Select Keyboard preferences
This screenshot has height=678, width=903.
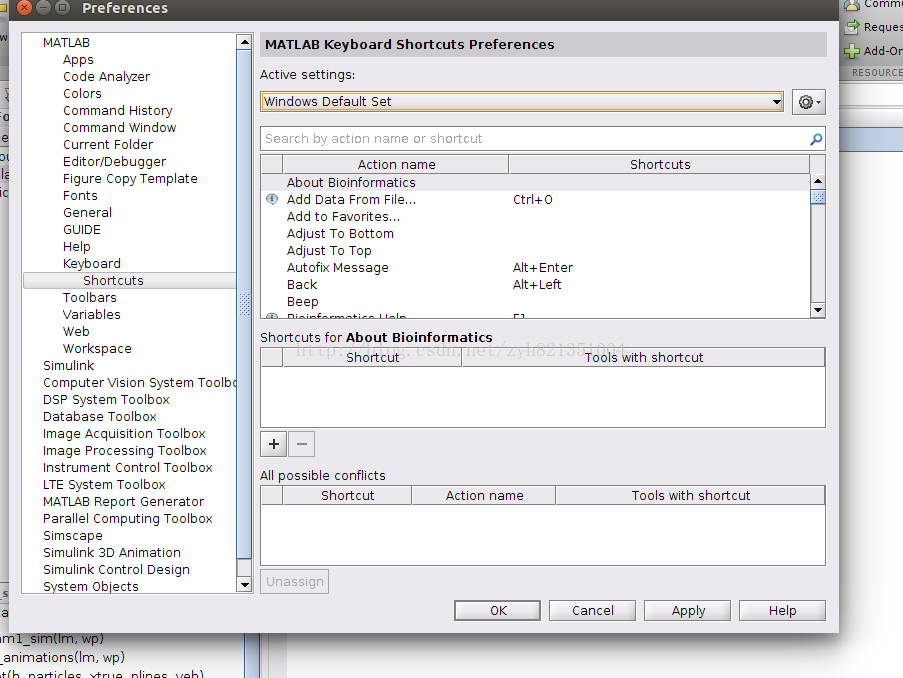click(x=92, y=264)
